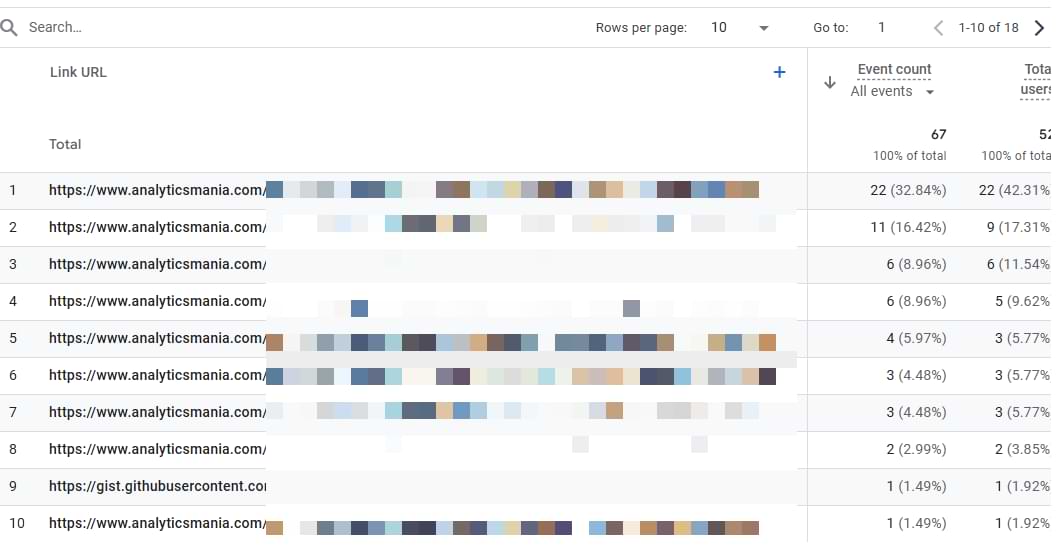Click the Go to page number field
1056x551 pixels.
[x=882, y=28]
